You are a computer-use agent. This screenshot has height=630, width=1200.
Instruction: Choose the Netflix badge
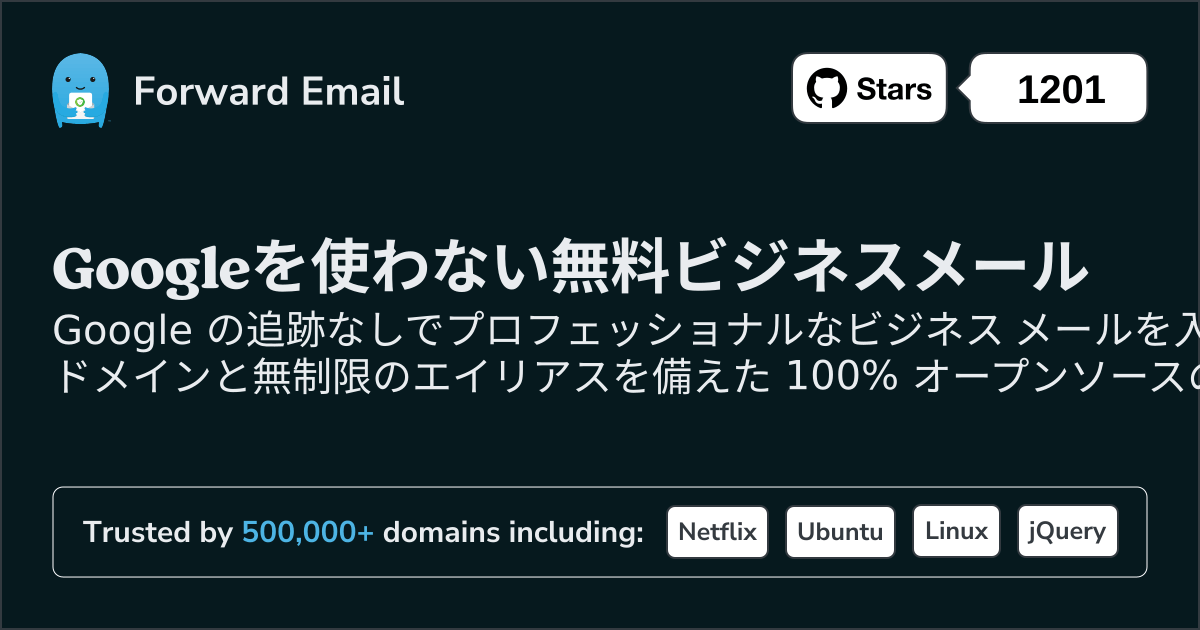point(717,531)
